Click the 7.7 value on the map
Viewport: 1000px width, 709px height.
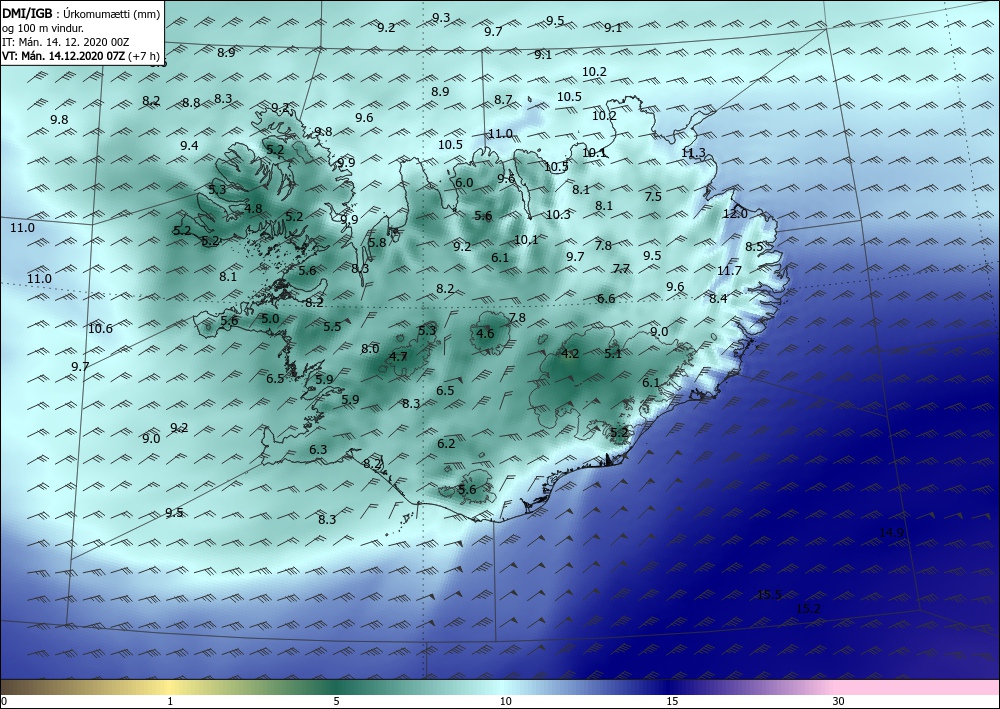tap(621, 268)
